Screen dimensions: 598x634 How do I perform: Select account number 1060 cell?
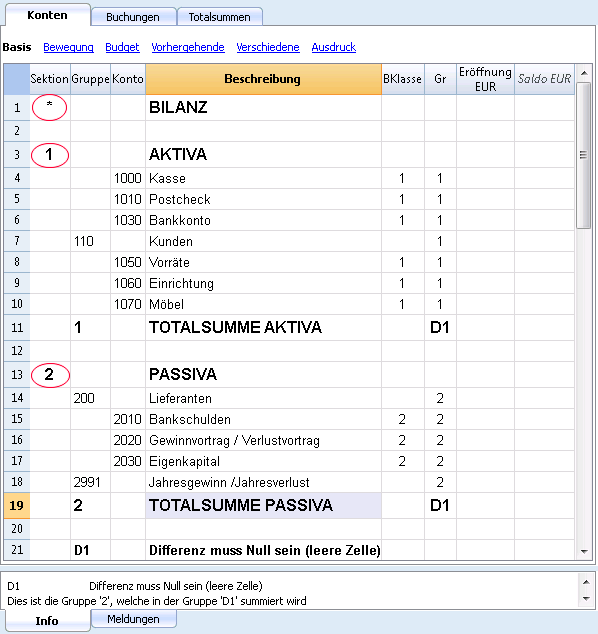pyautogui.click(x=128, y=283)
